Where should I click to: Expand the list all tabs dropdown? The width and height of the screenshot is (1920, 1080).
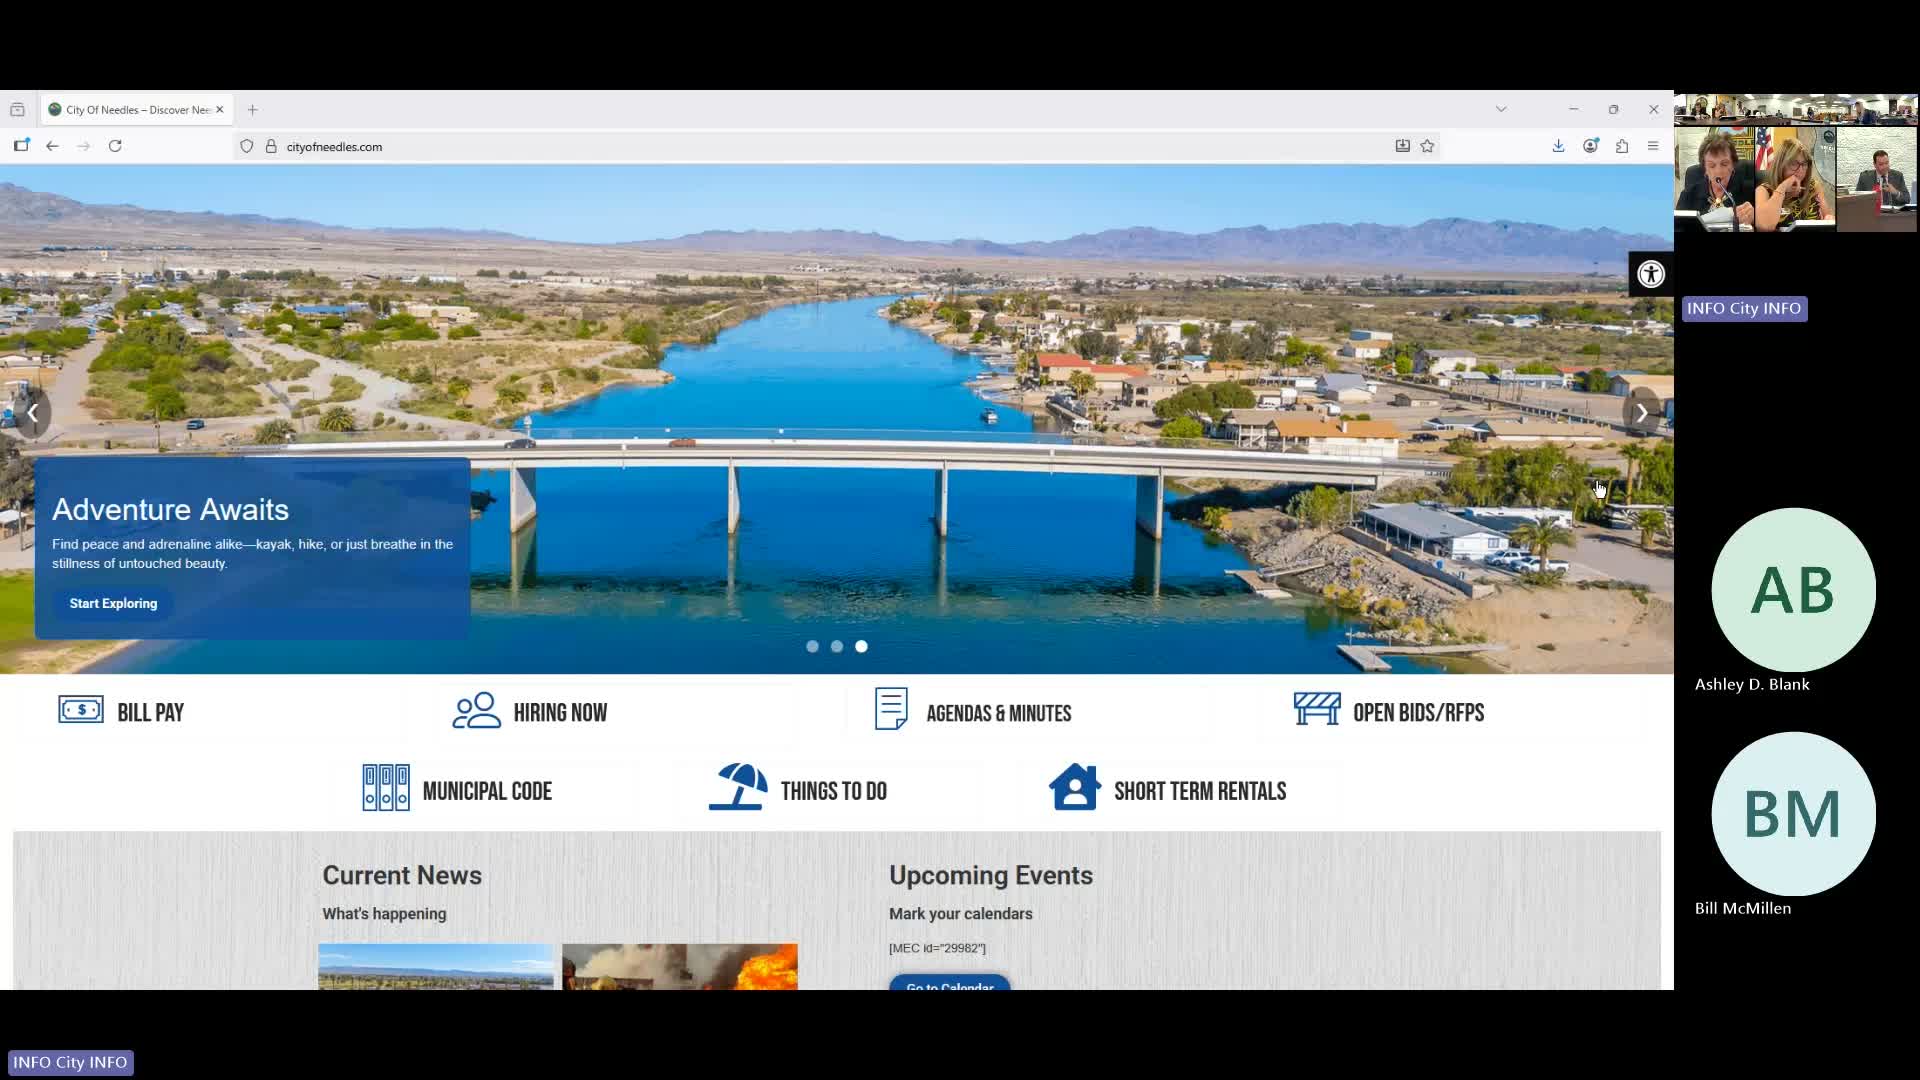click(1501, 109)
